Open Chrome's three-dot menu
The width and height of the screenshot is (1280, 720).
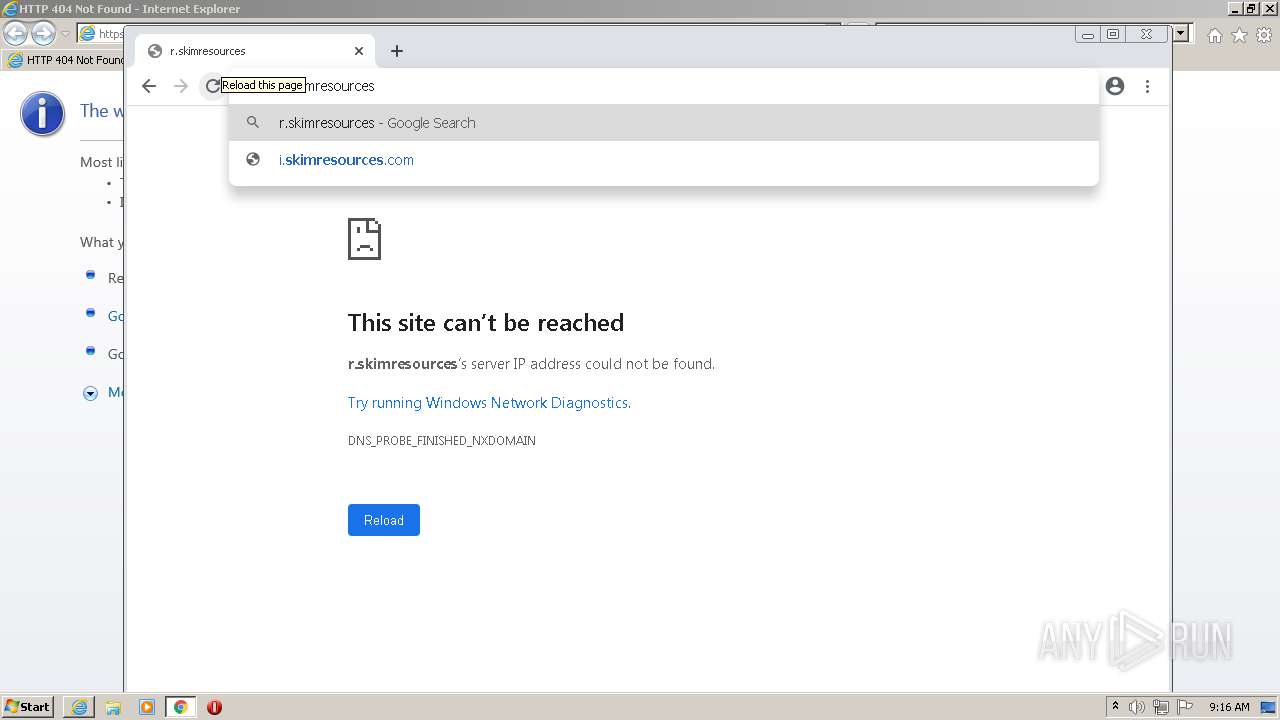click(1147, 86)
